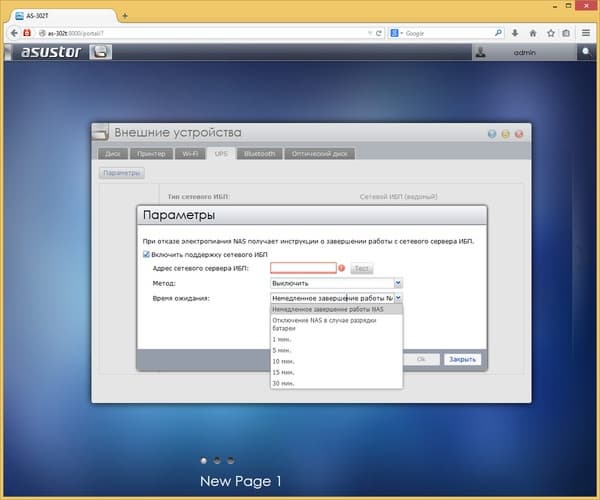Click the Закрыть button
Viewport: 600px width, 500px height.
[x=462, y=359]
